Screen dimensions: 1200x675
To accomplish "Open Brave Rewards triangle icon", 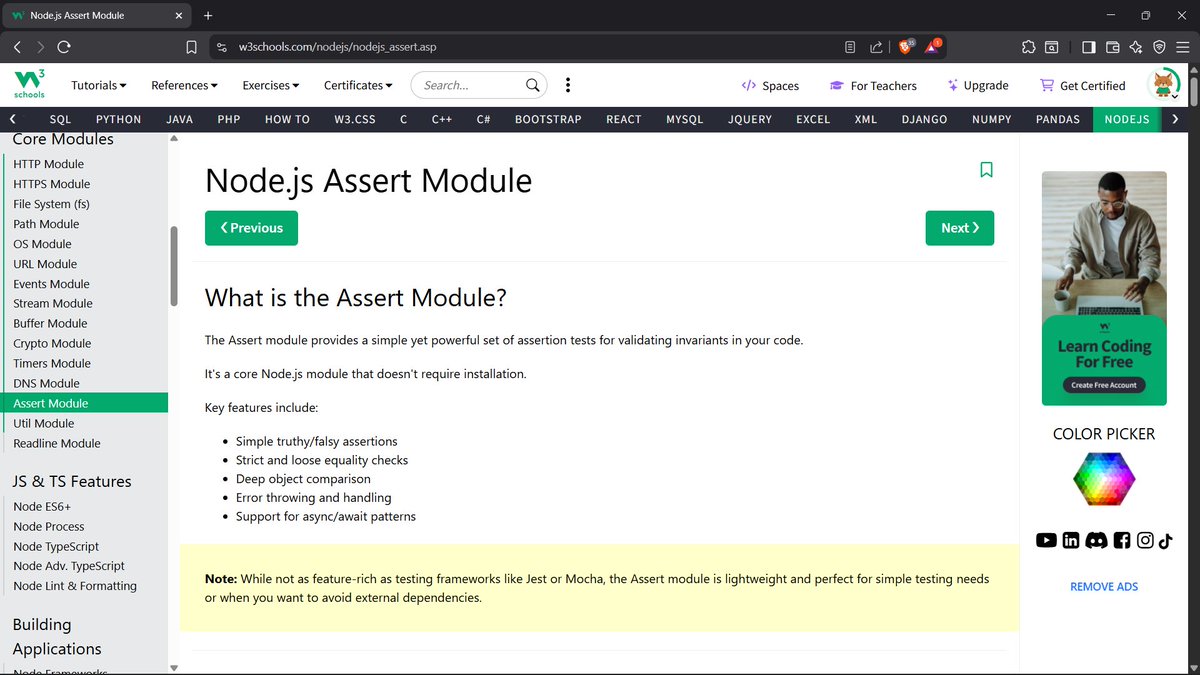I will [932, 46].
